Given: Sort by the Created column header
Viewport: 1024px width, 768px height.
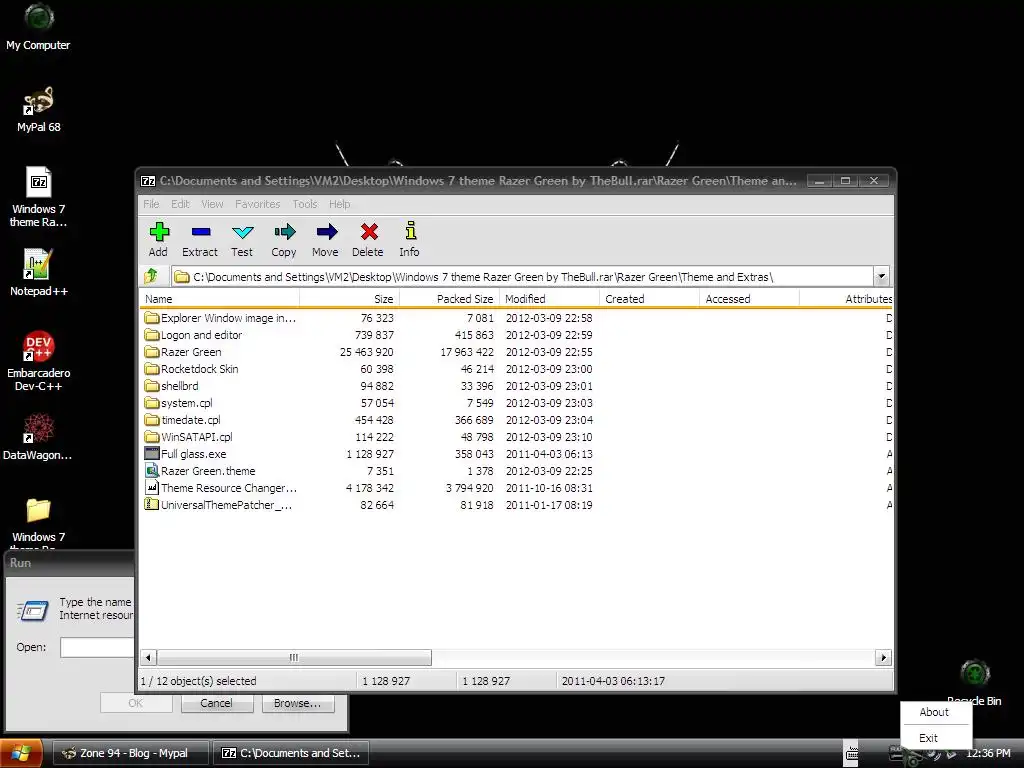Looking at the screenshot, I should click(x=649, y=298).
